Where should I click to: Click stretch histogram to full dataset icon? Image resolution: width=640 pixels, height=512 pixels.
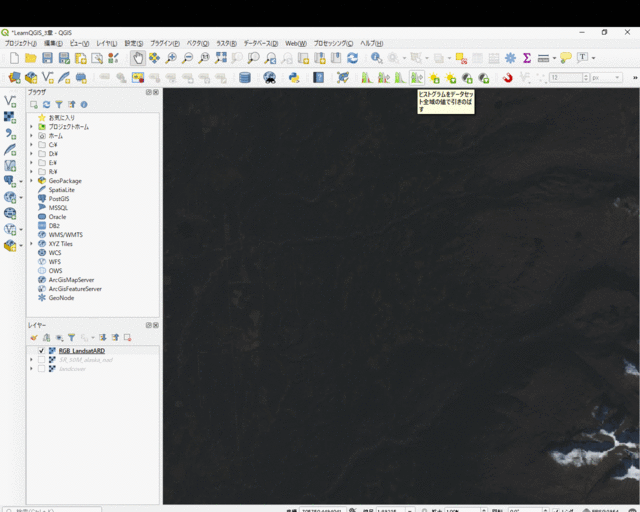[417, 78]
